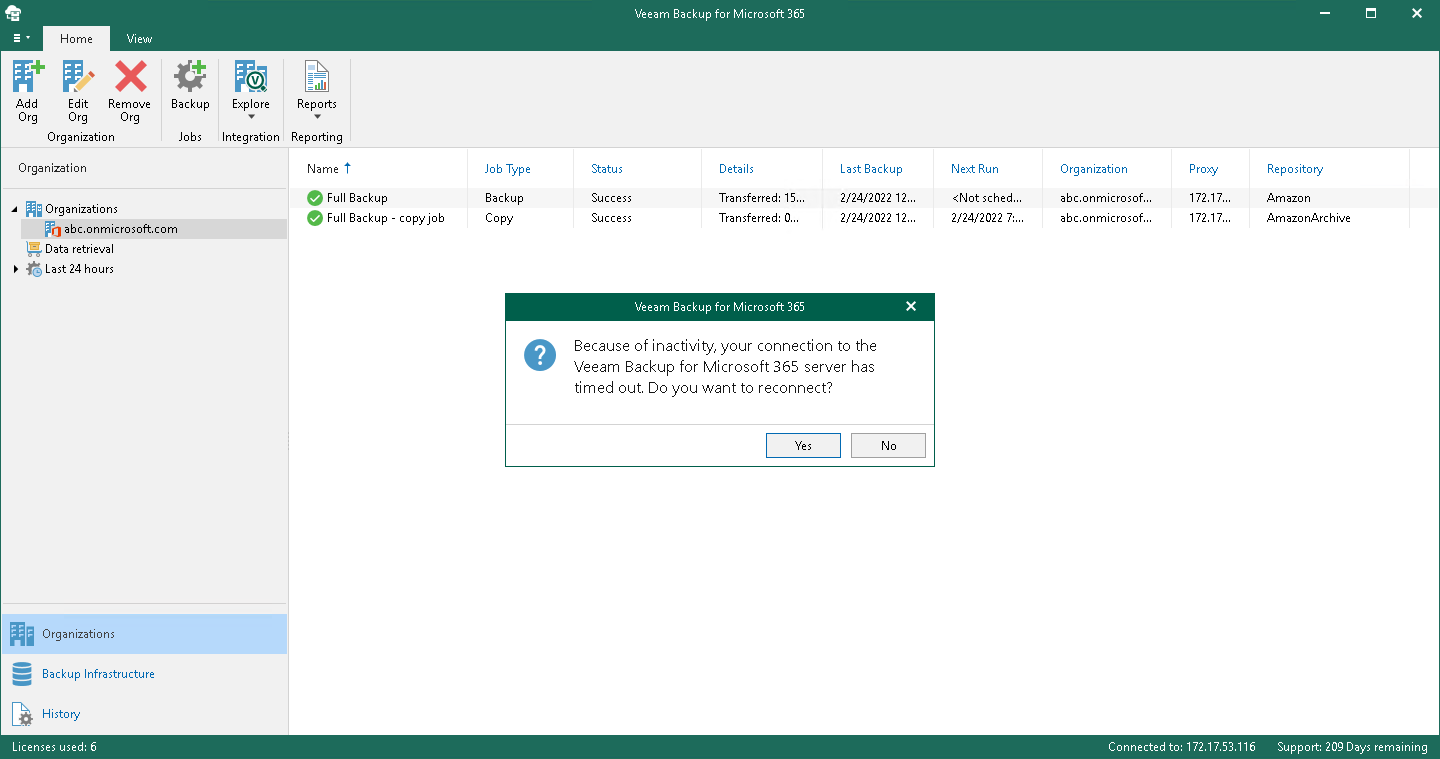Click No to decline reconnecting
The height and width of the screenshot is (759, 1440).
(x=888, y=446)
